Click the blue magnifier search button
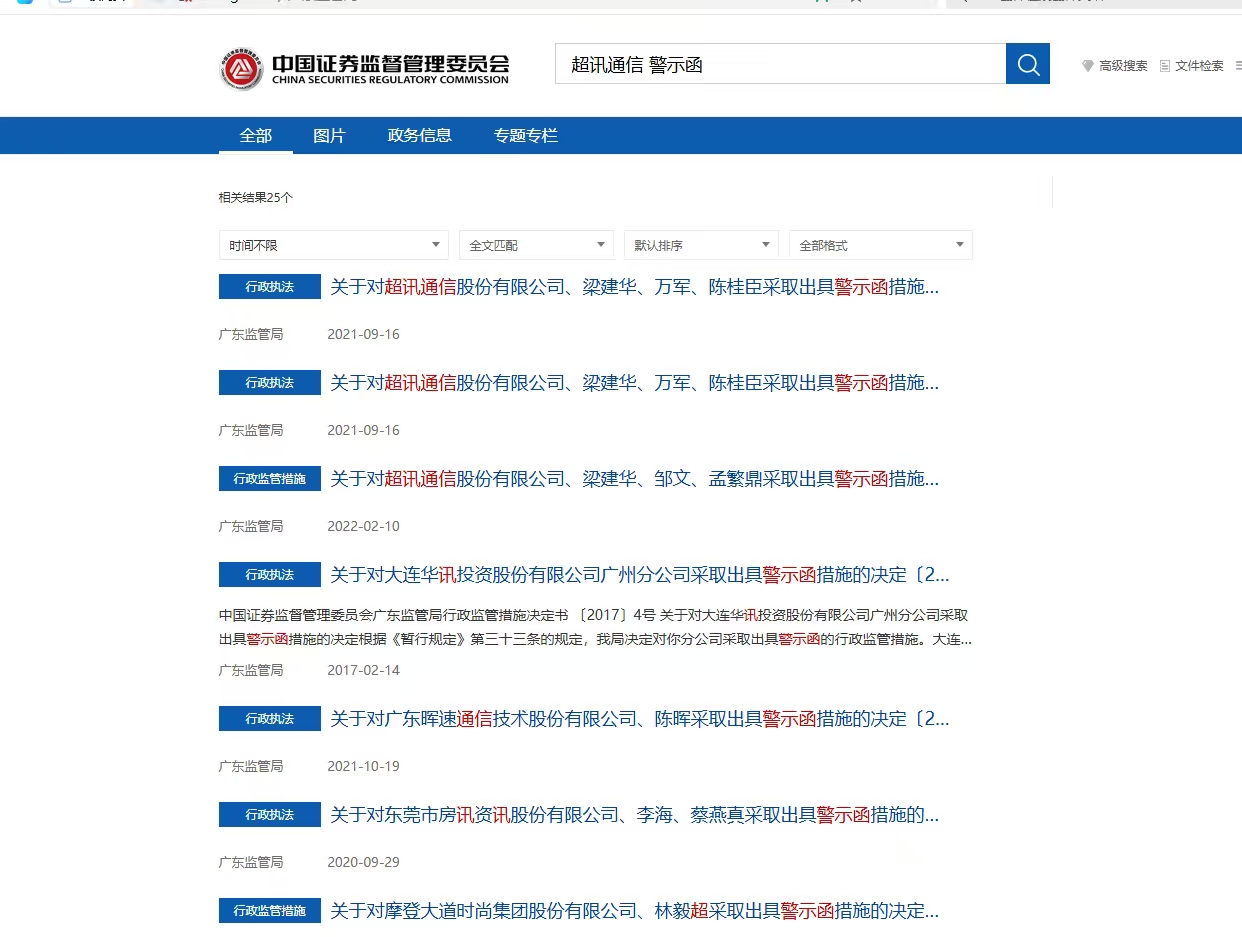Viewport: 1242px width, 937px height. [x=1027, y=64]
